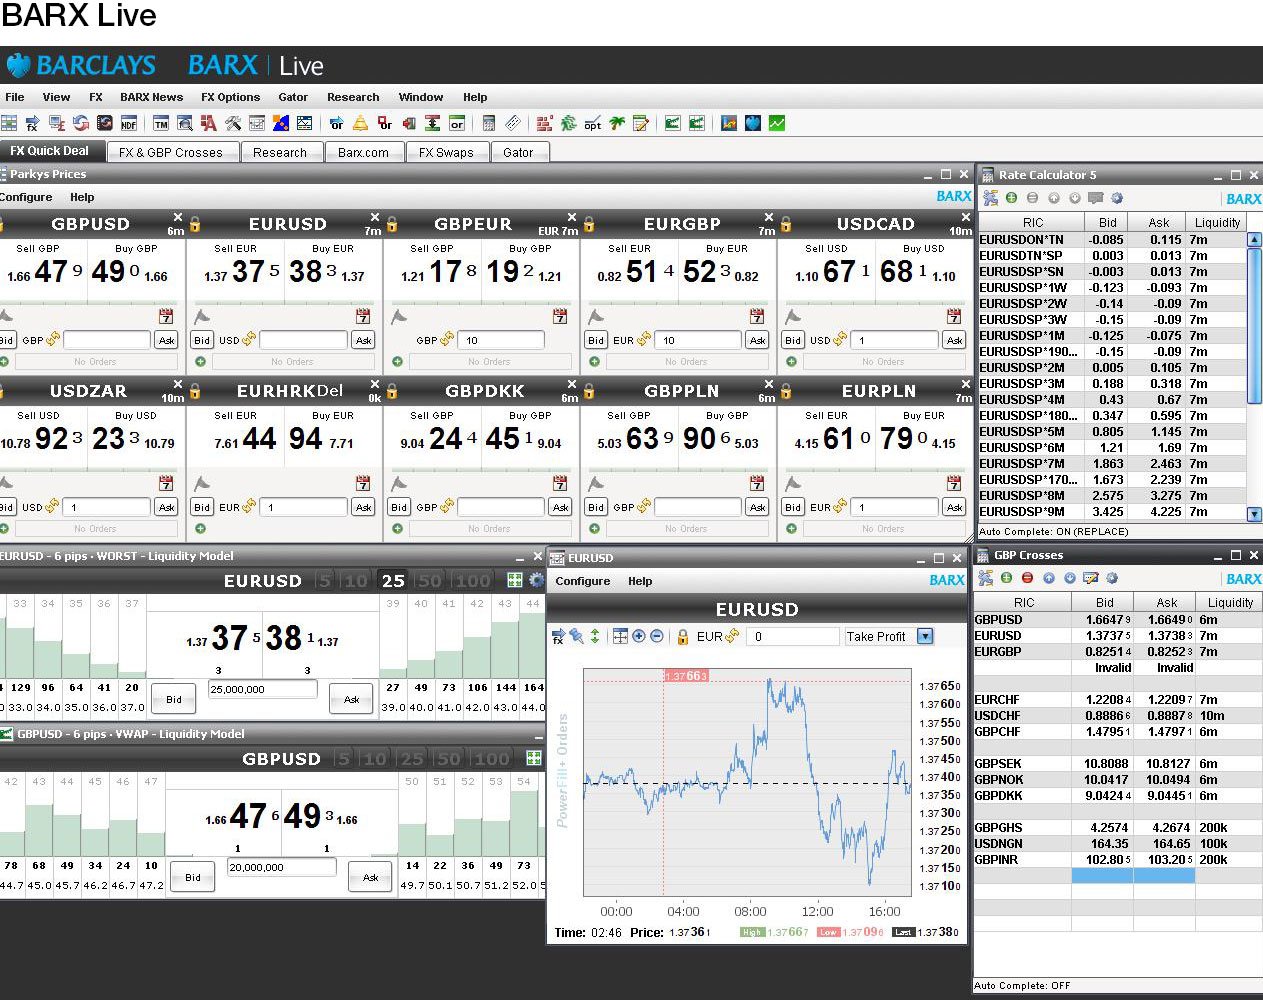
Task: Click Rate Calculator scrollbar down arrow
Action: point(1254,514)
